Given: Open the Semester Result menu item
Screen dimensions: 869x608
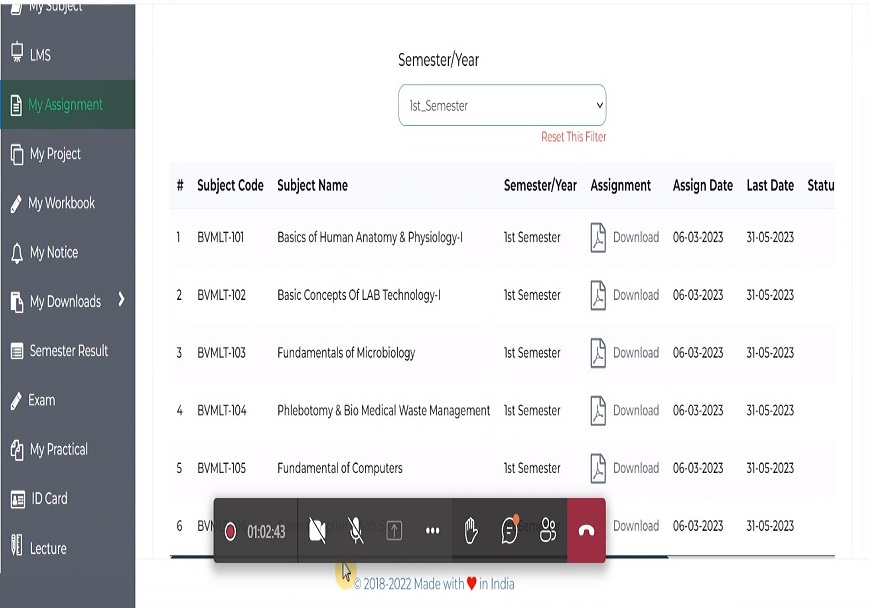Looking at the screenshot, I should point(68,351).
